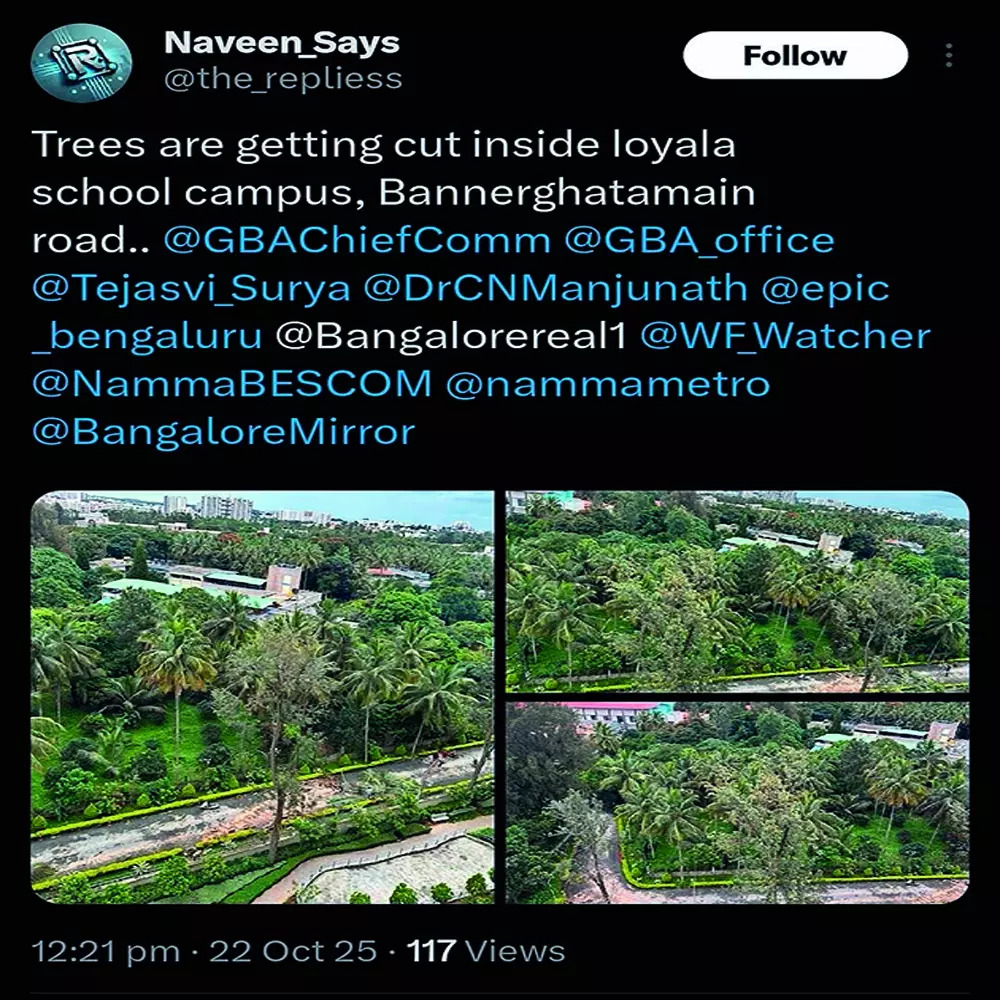The width and height of the screenshot is (1000, 1000).
Task: Open the @GBA_office mention
Action: [x=699, y=240]
